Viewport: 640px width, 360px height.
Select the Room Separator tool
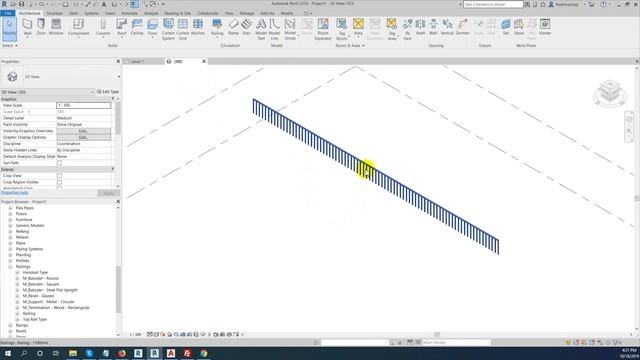323,29
